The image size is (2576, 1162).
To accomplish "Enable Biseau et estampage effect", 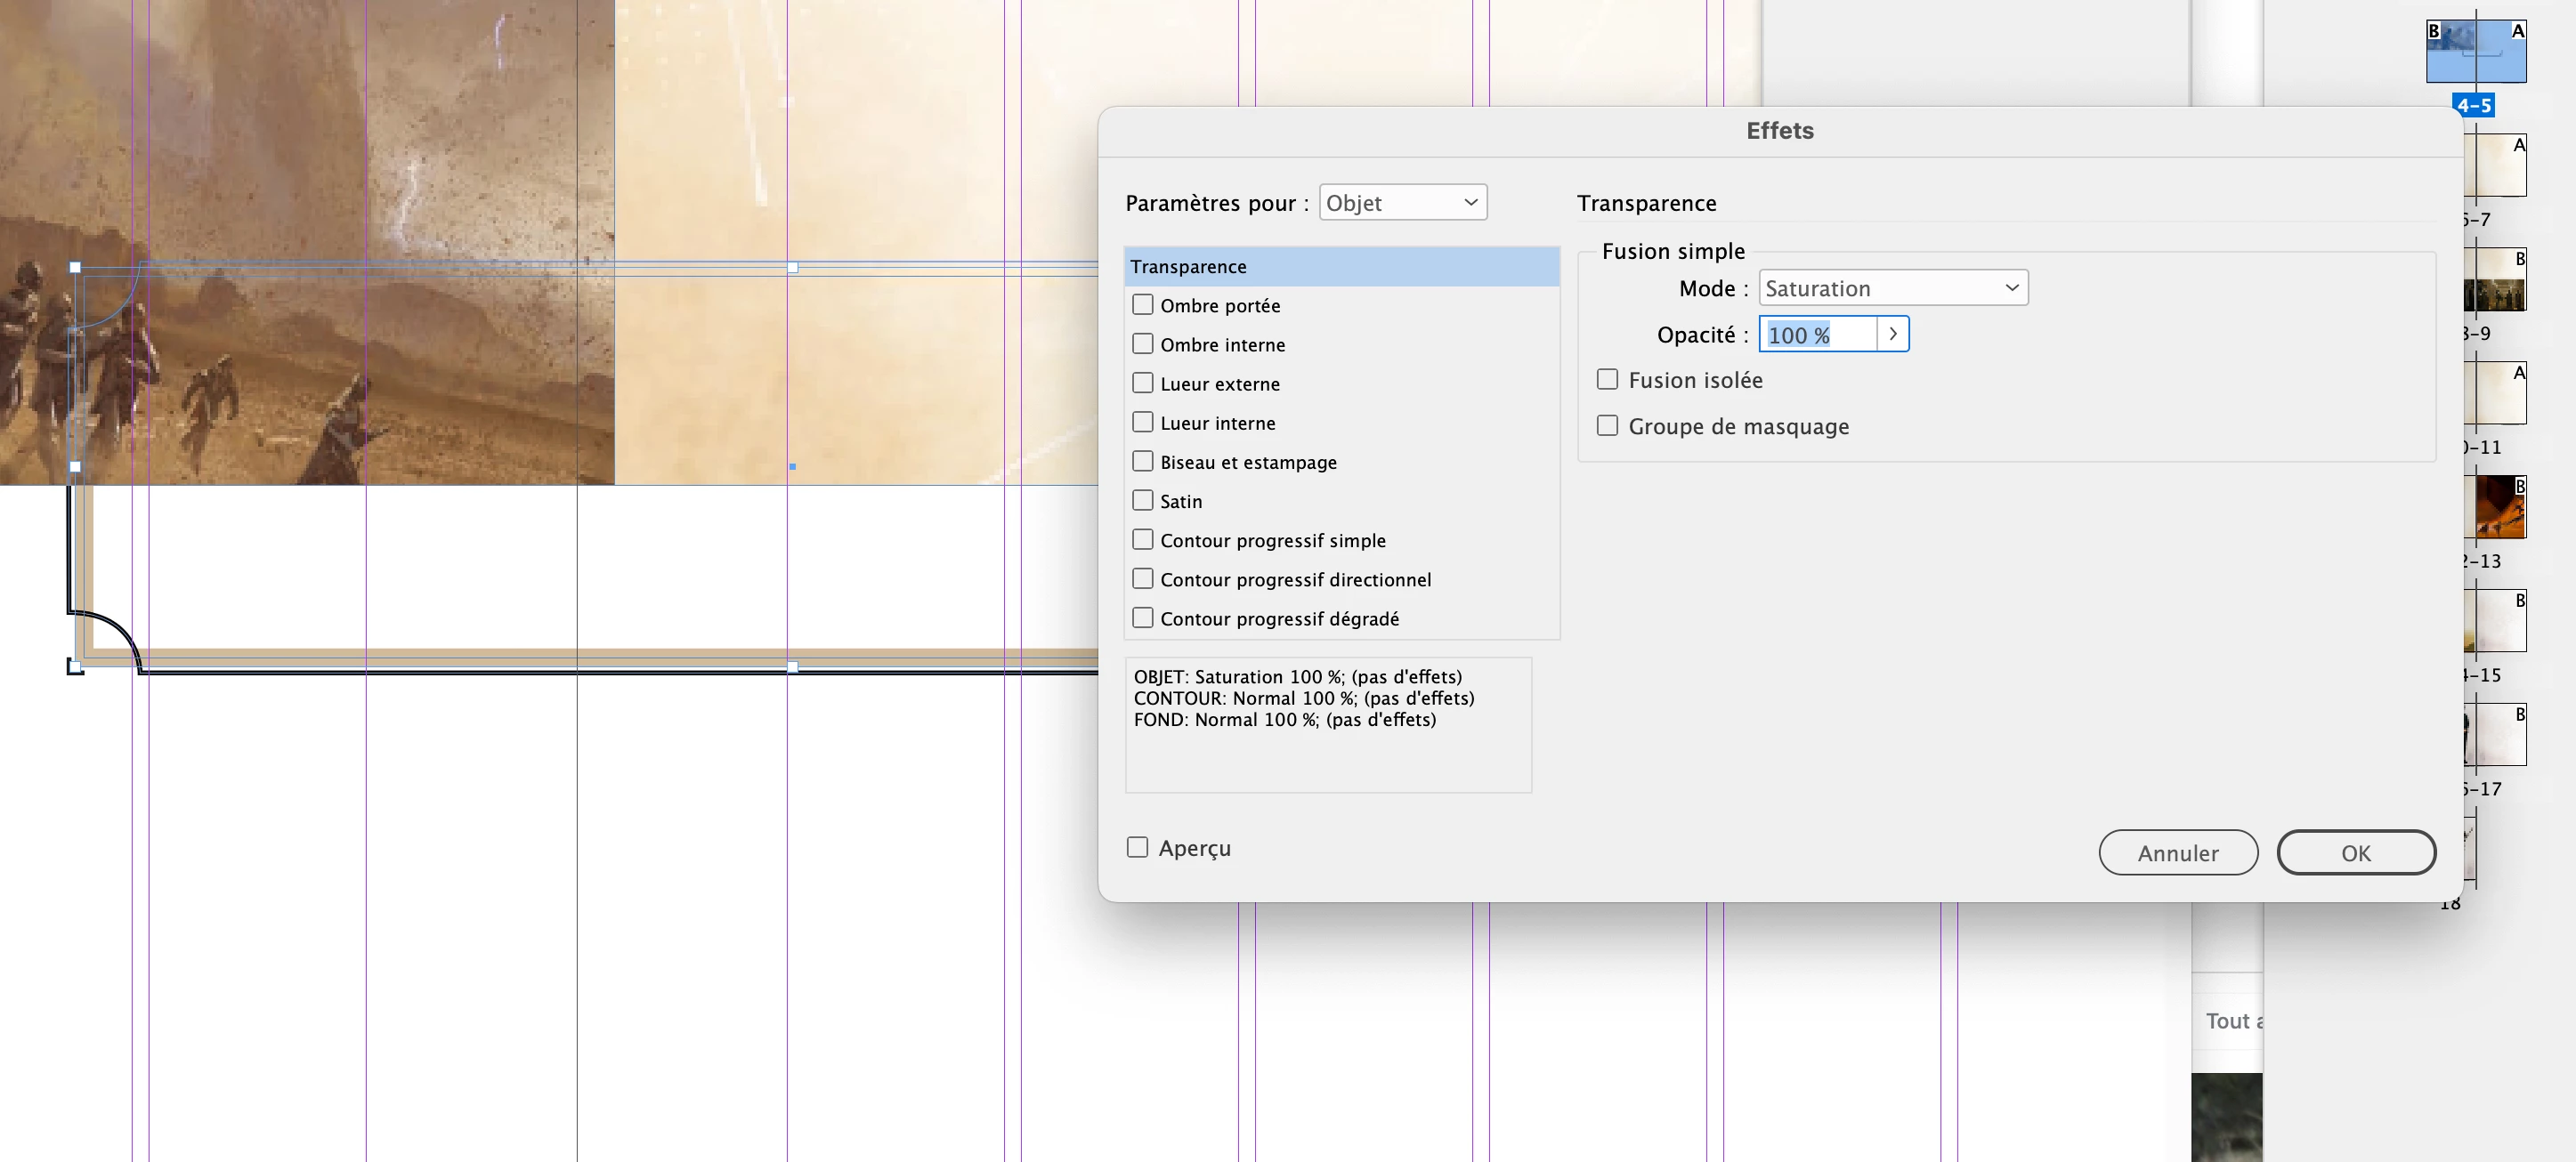I will (1142, 461).
